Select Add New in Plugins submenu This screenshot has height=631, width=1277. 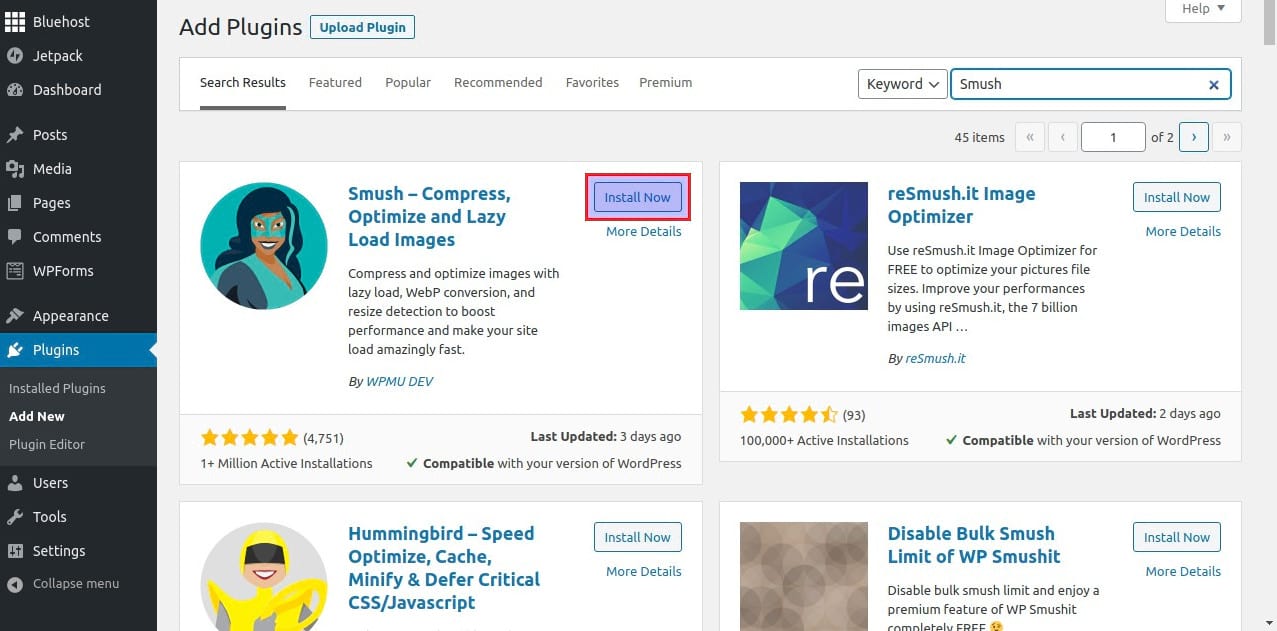(x=37, y=416)
